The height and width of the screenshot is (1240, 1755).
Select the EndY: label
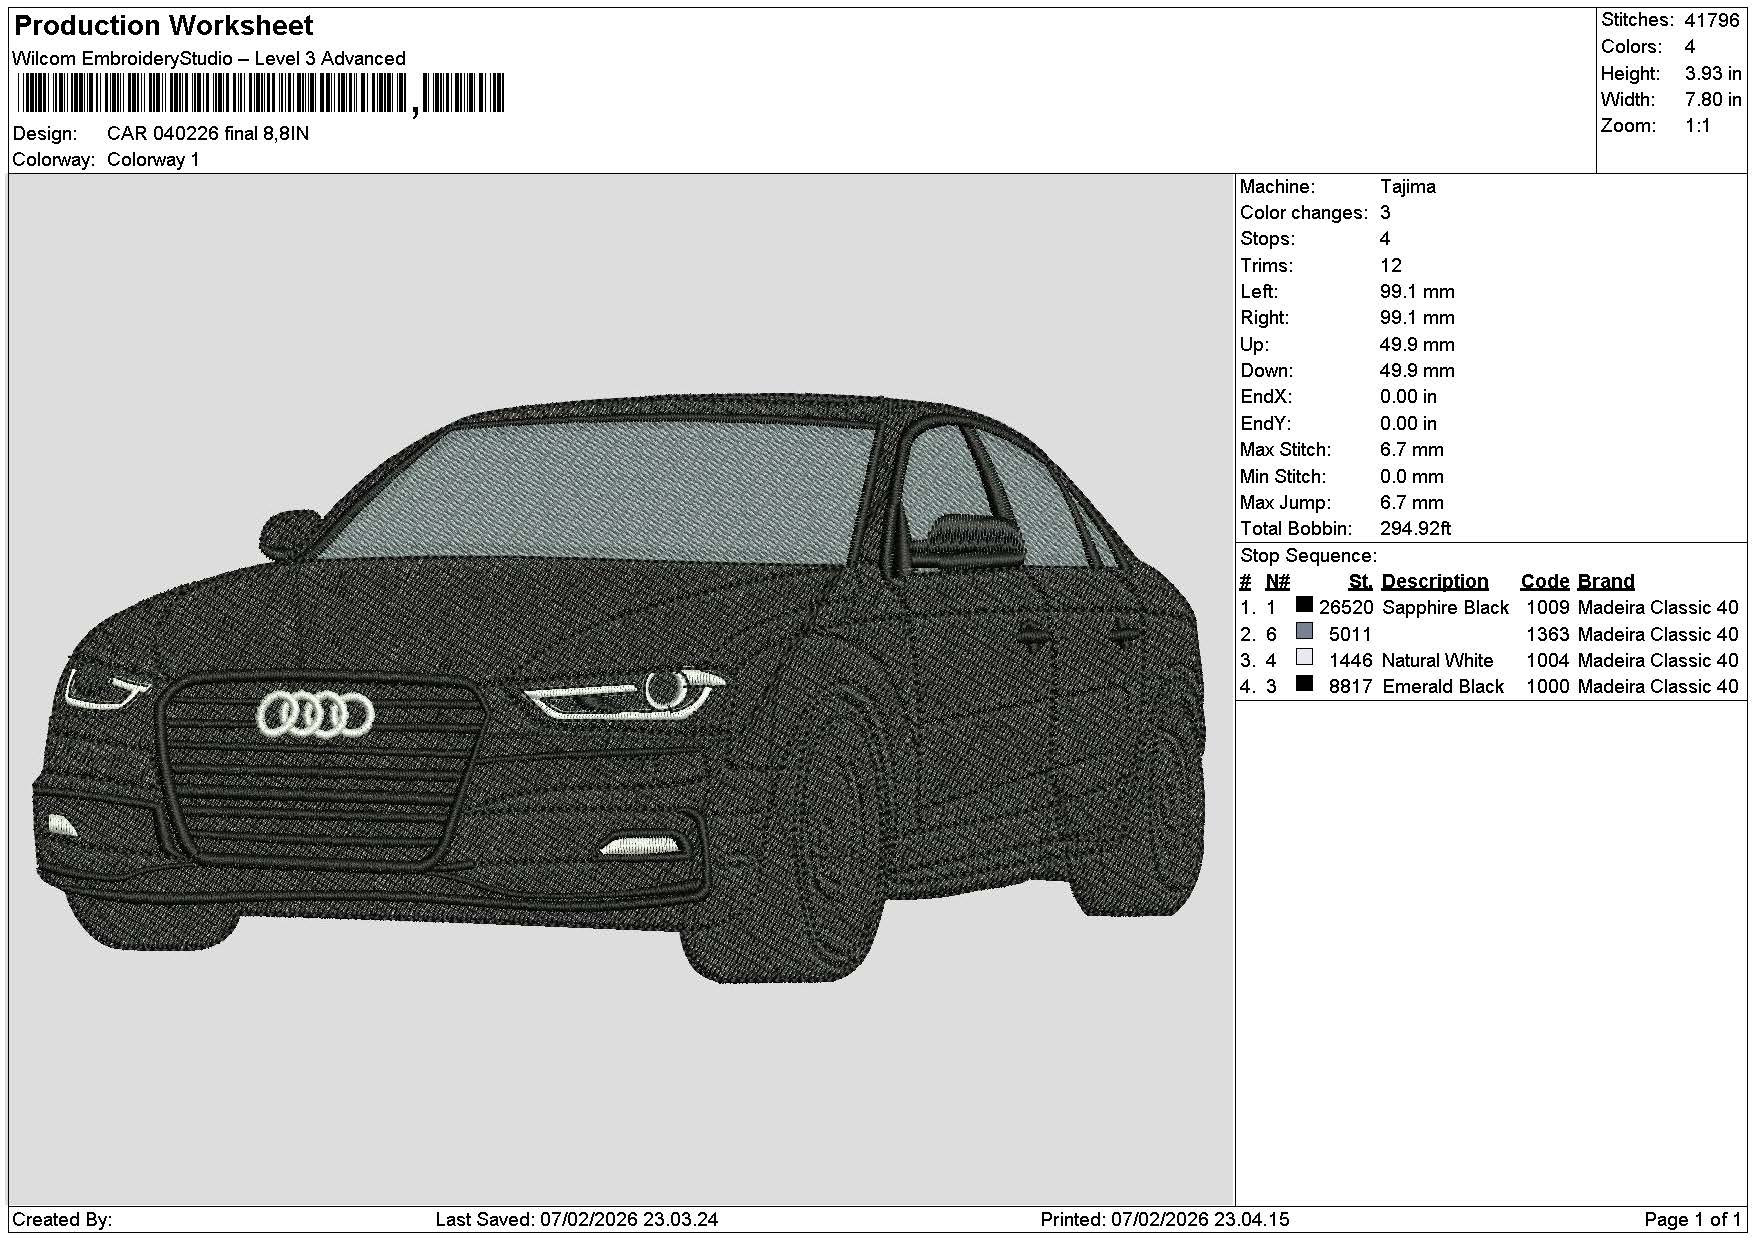1264,424
